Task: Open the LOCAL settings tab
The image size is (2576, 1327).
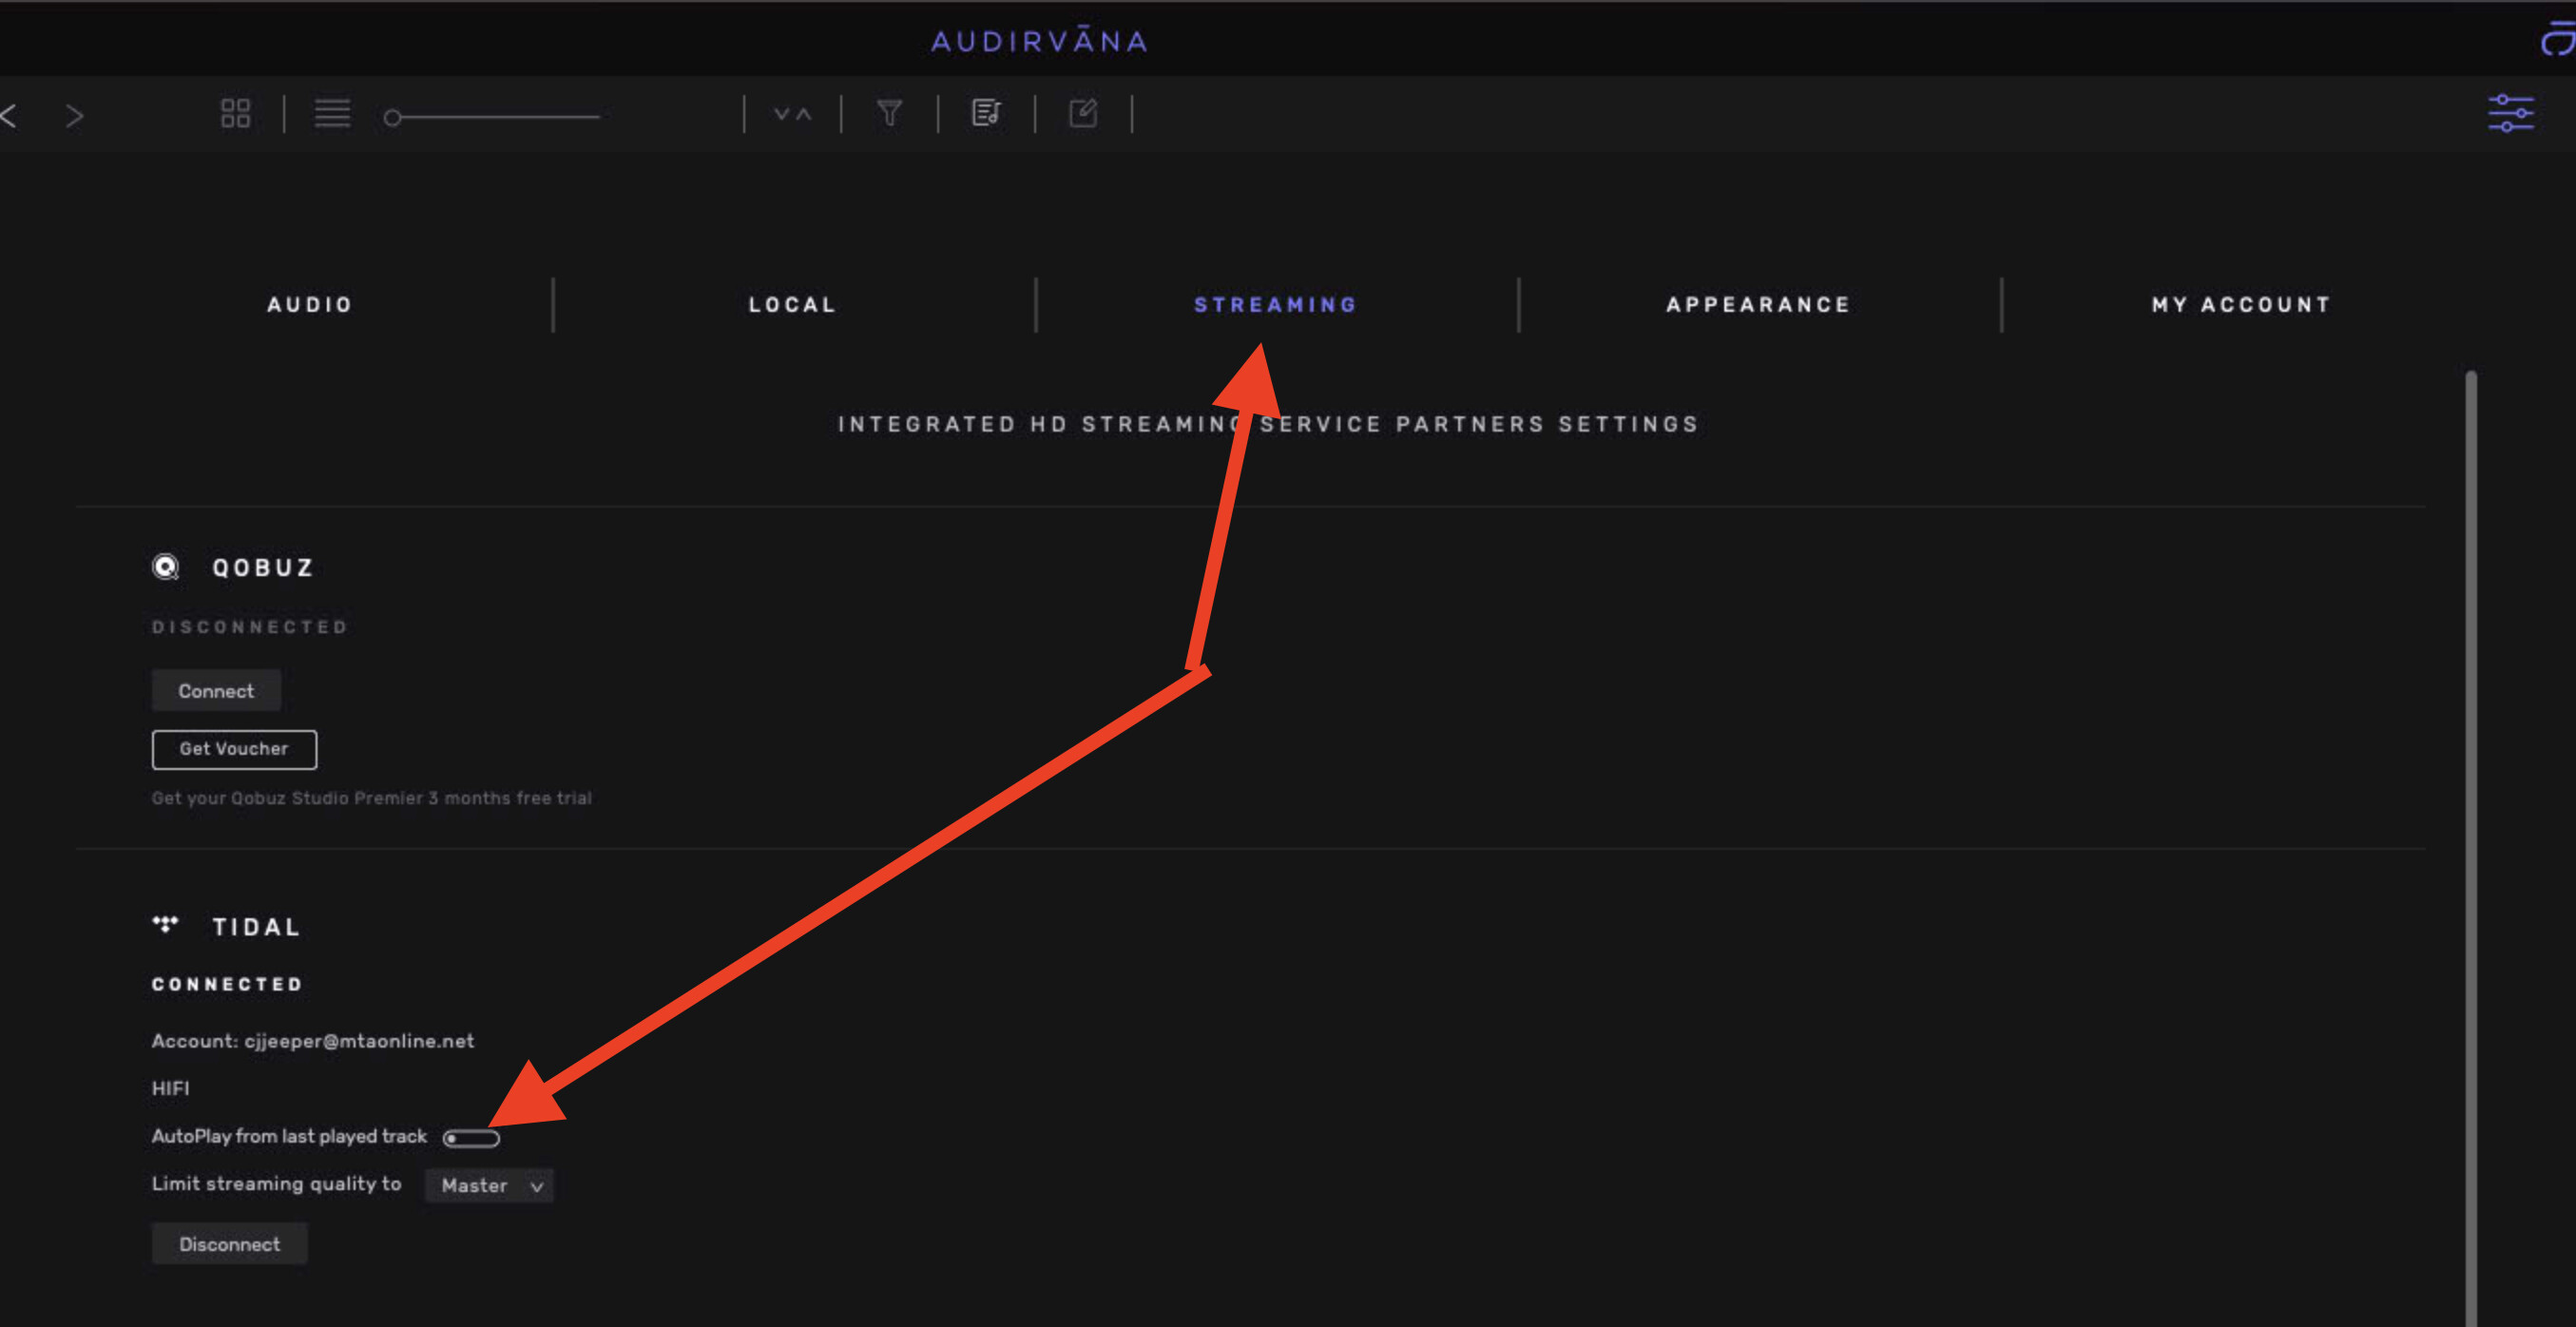Action: tap(793, 304)
